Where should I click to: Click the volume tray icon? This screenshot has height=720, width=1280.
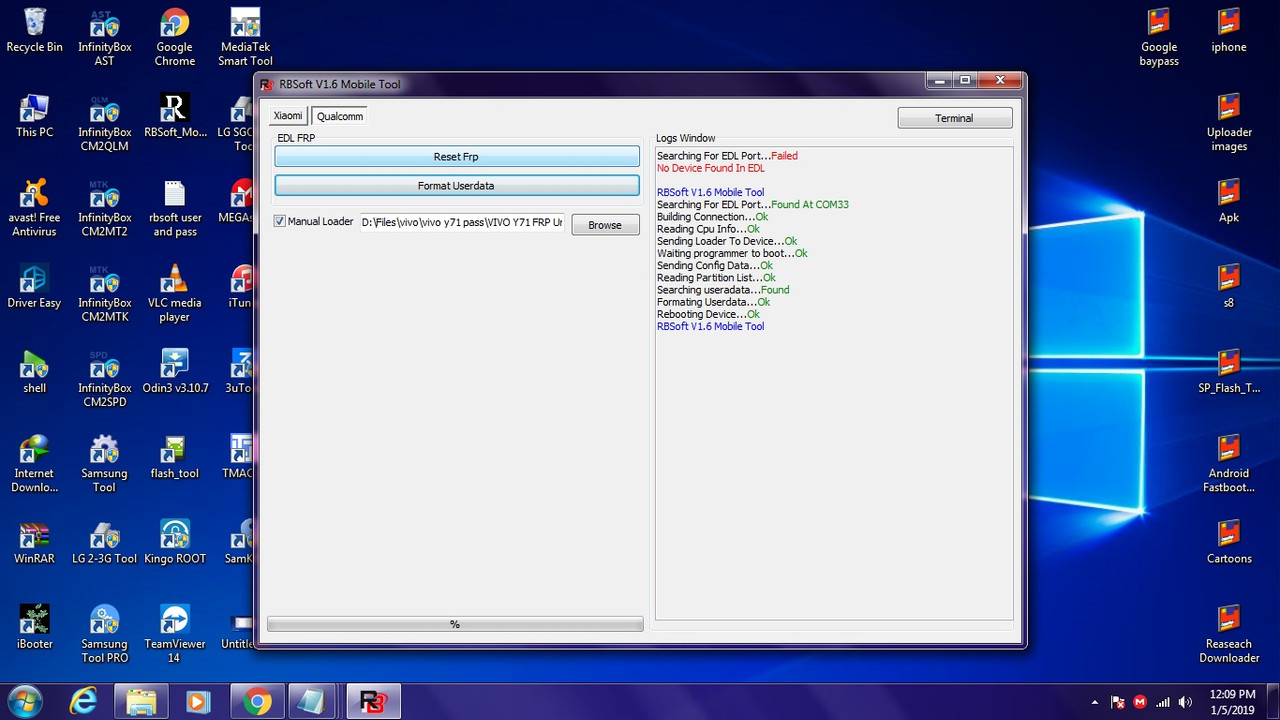click(x=1185, y=702)
